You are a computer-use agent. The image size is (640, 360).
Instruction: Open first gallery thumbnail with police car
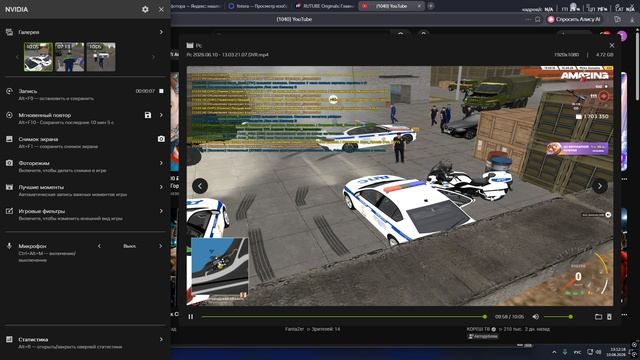point(38,57)
